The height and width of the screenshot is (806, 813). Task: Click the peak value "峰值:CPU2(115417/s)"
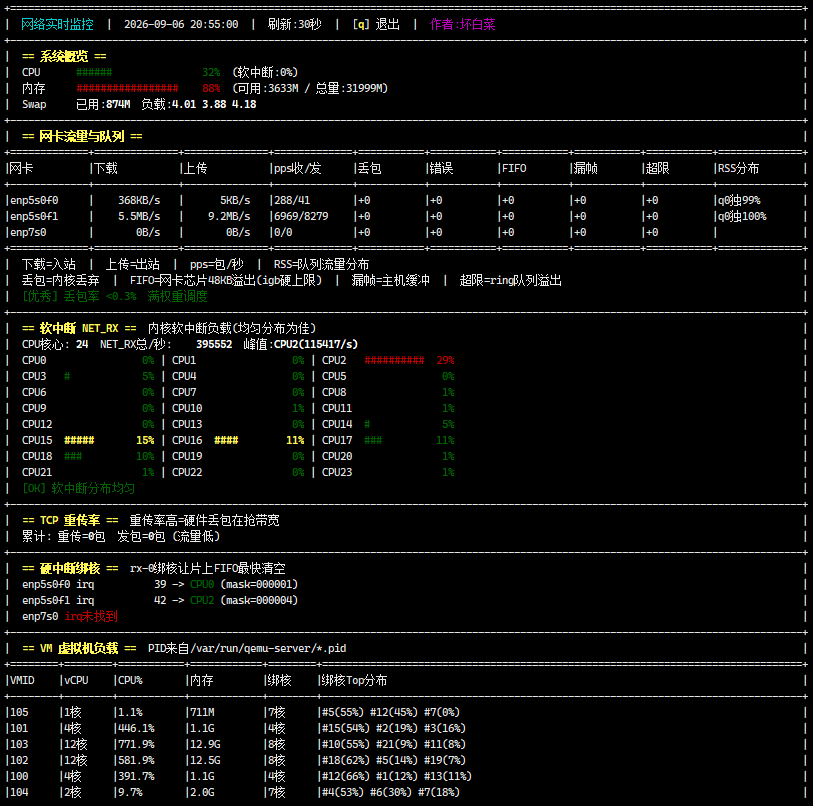click(x=301, y=345)
